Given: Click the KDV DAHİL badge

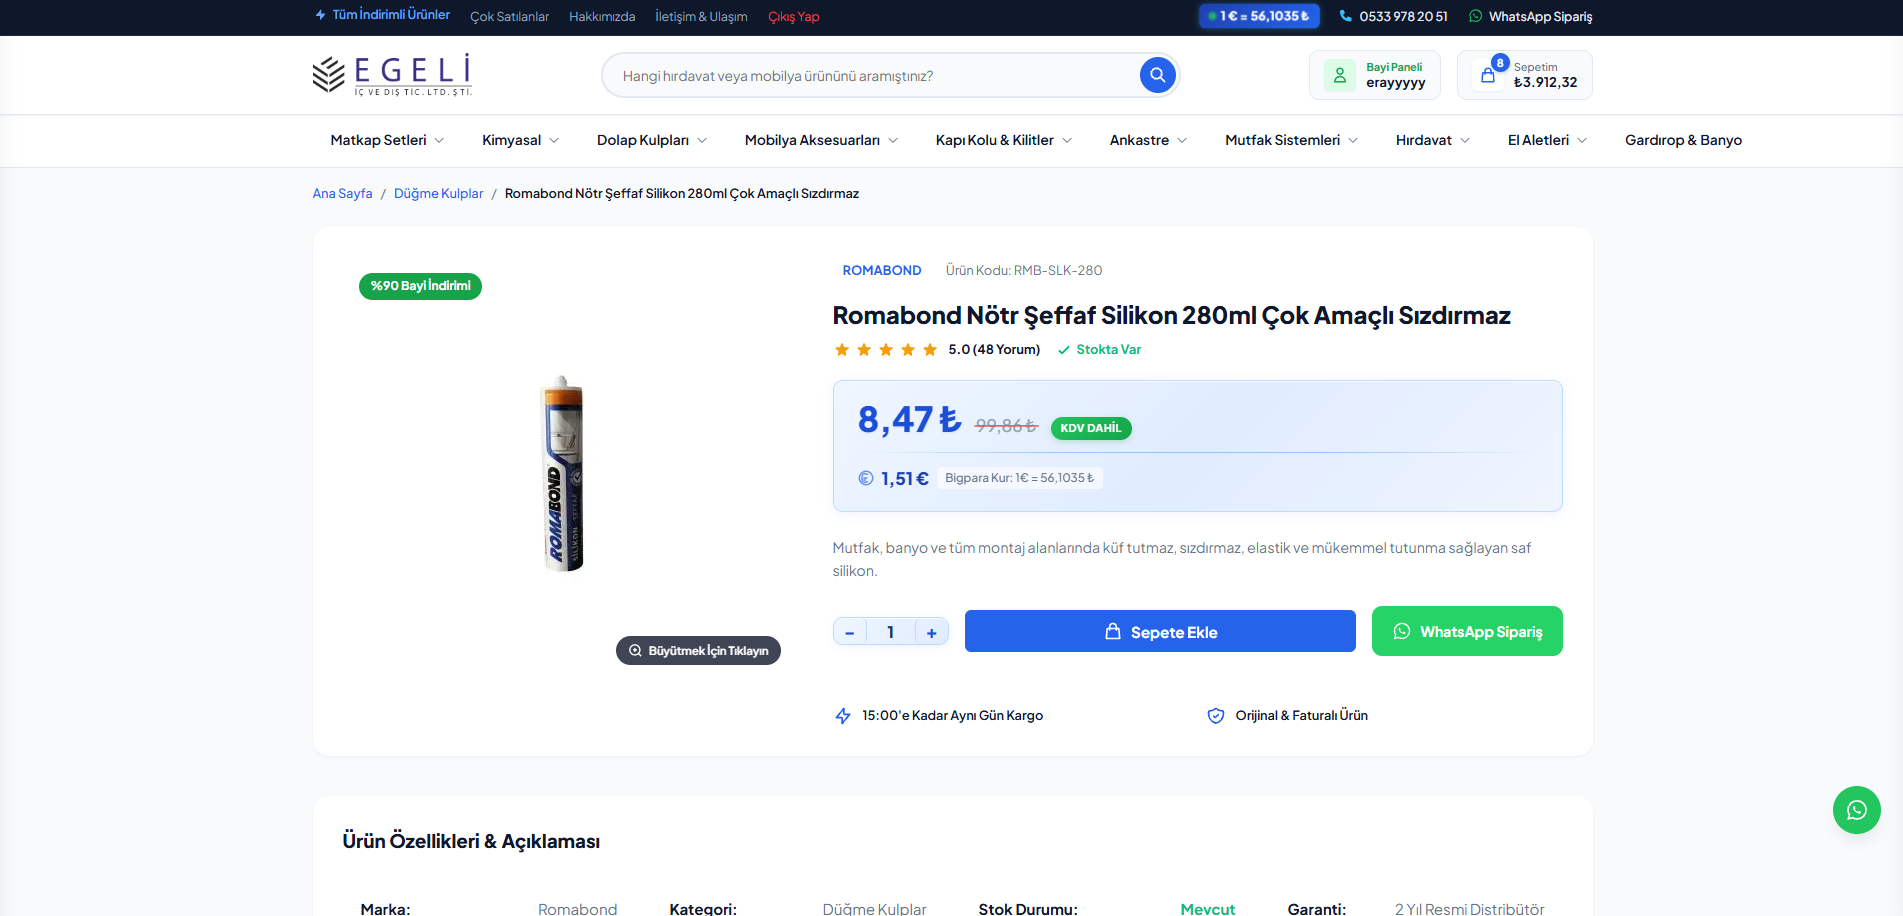Looking at the screenshot, I should tap(1091, 428).
